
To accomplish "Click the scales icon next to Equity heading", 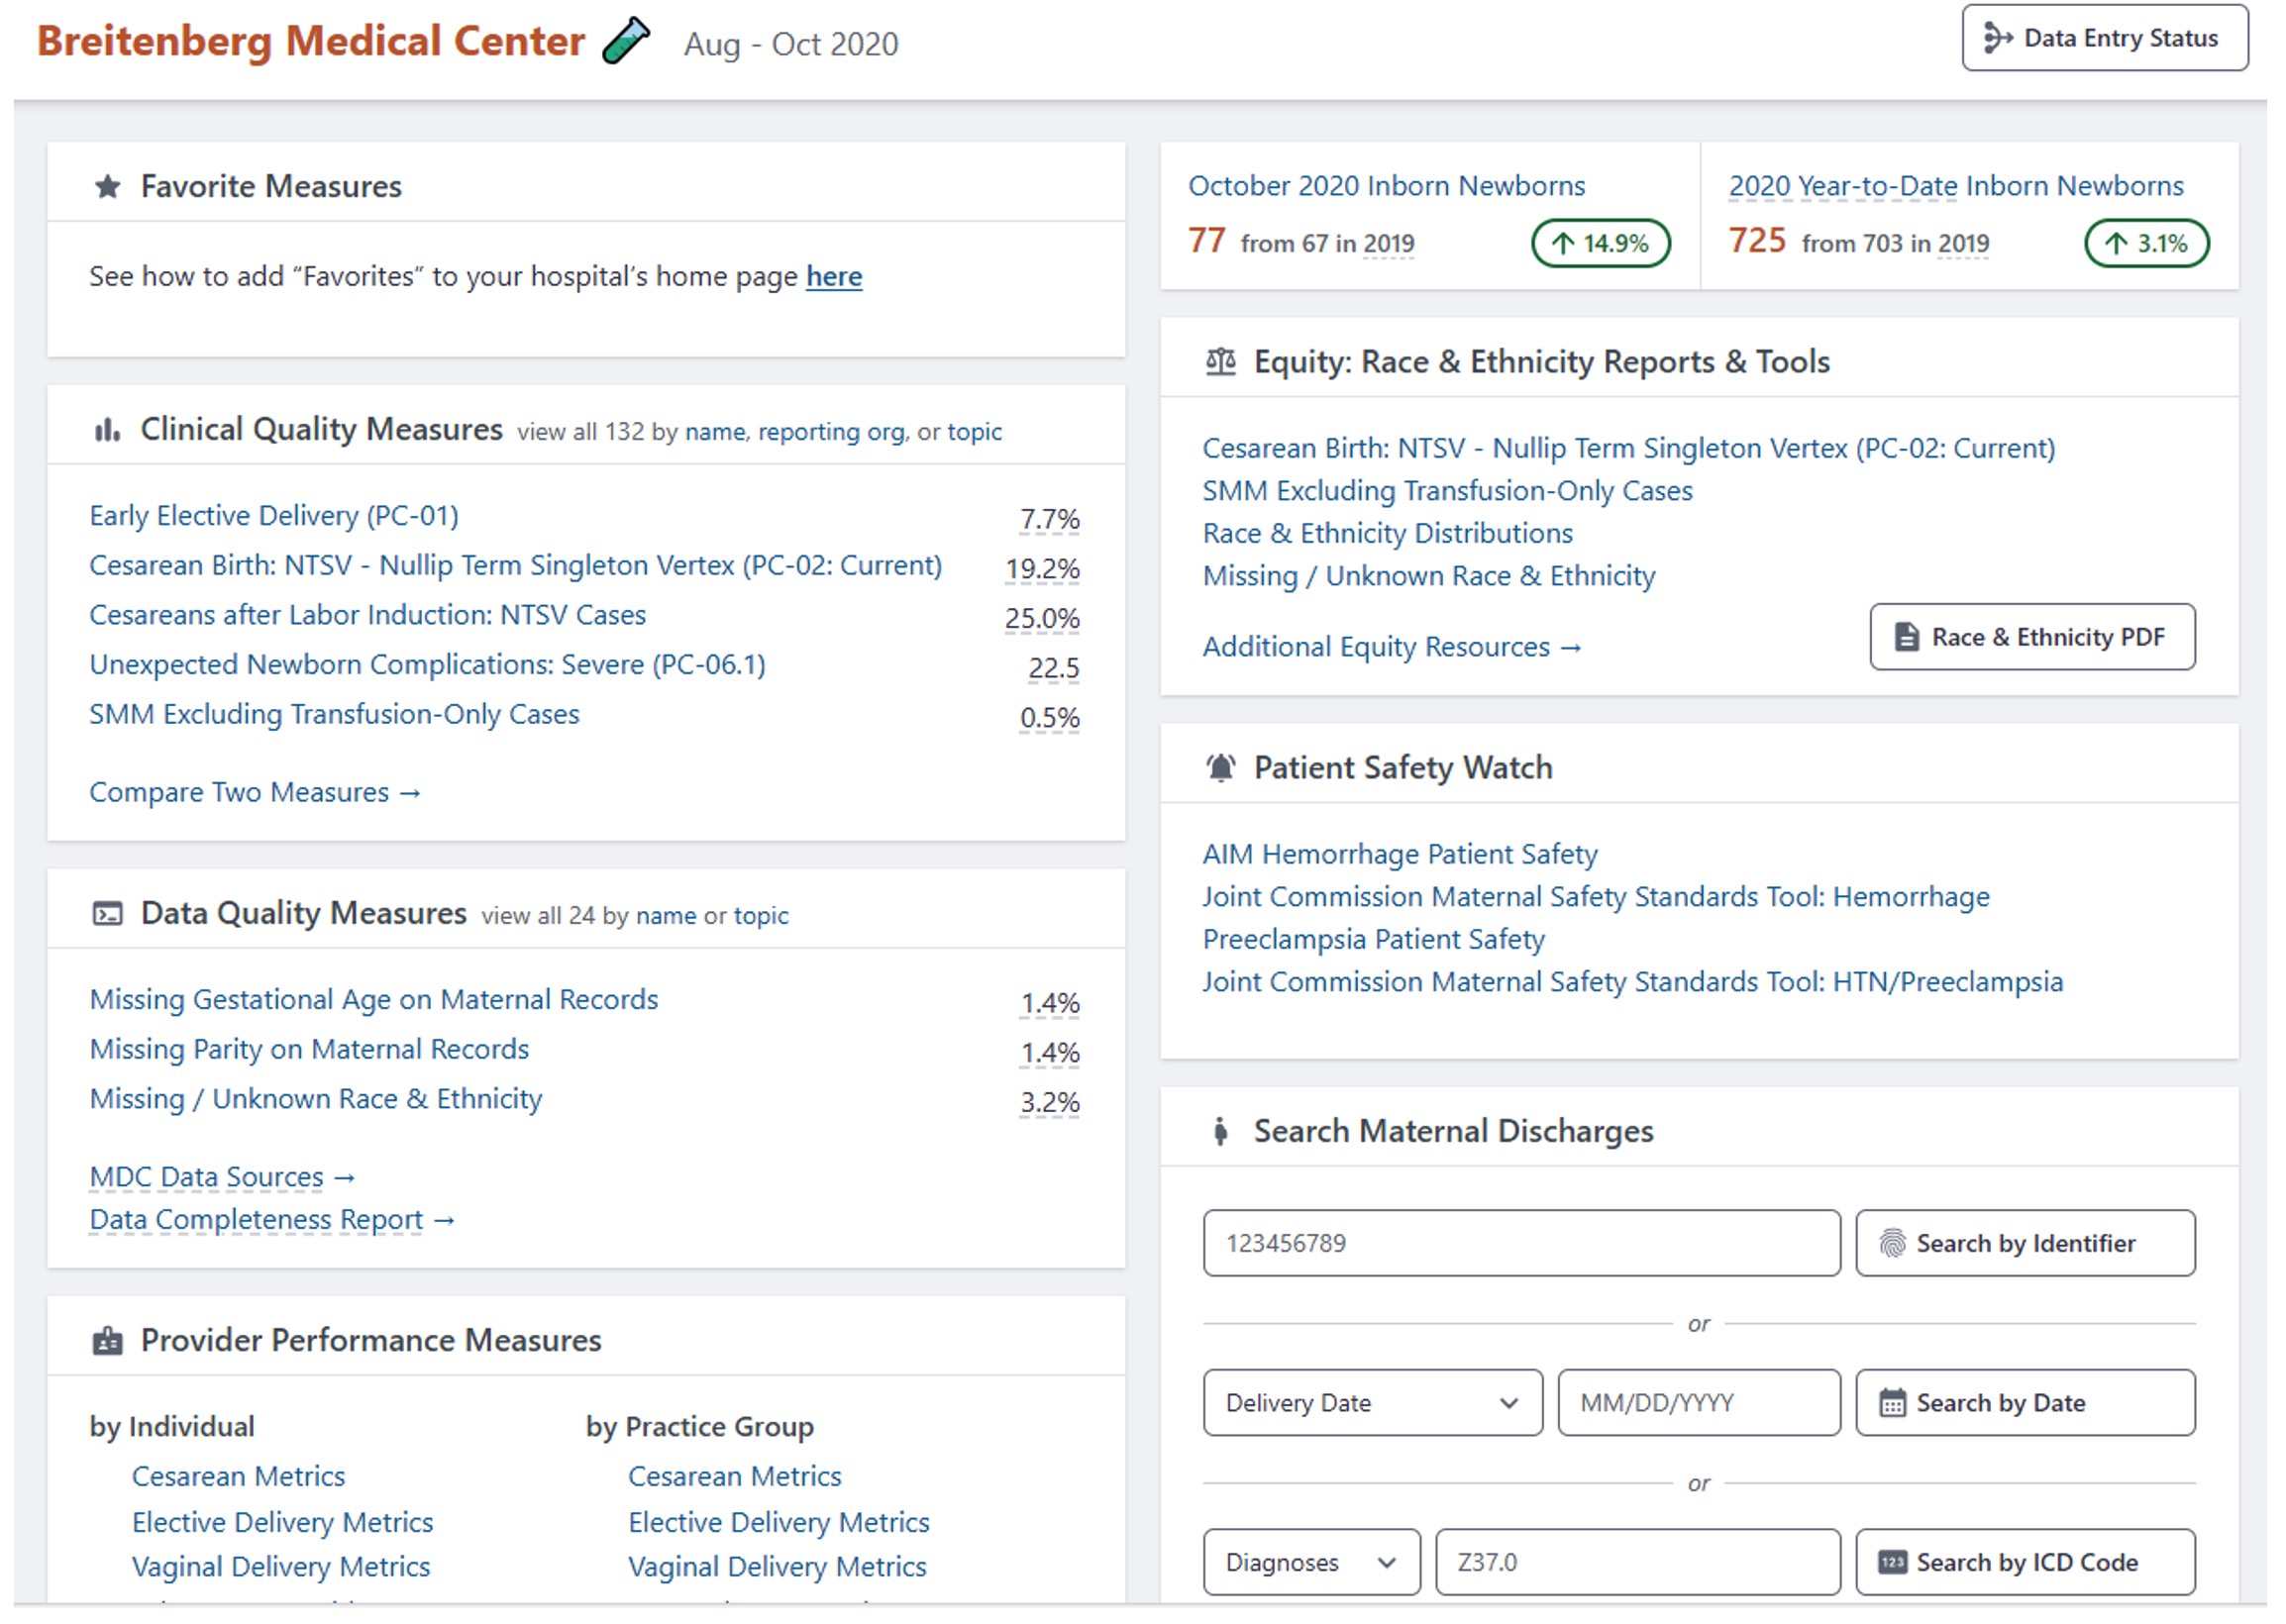I will [1222, 362].
